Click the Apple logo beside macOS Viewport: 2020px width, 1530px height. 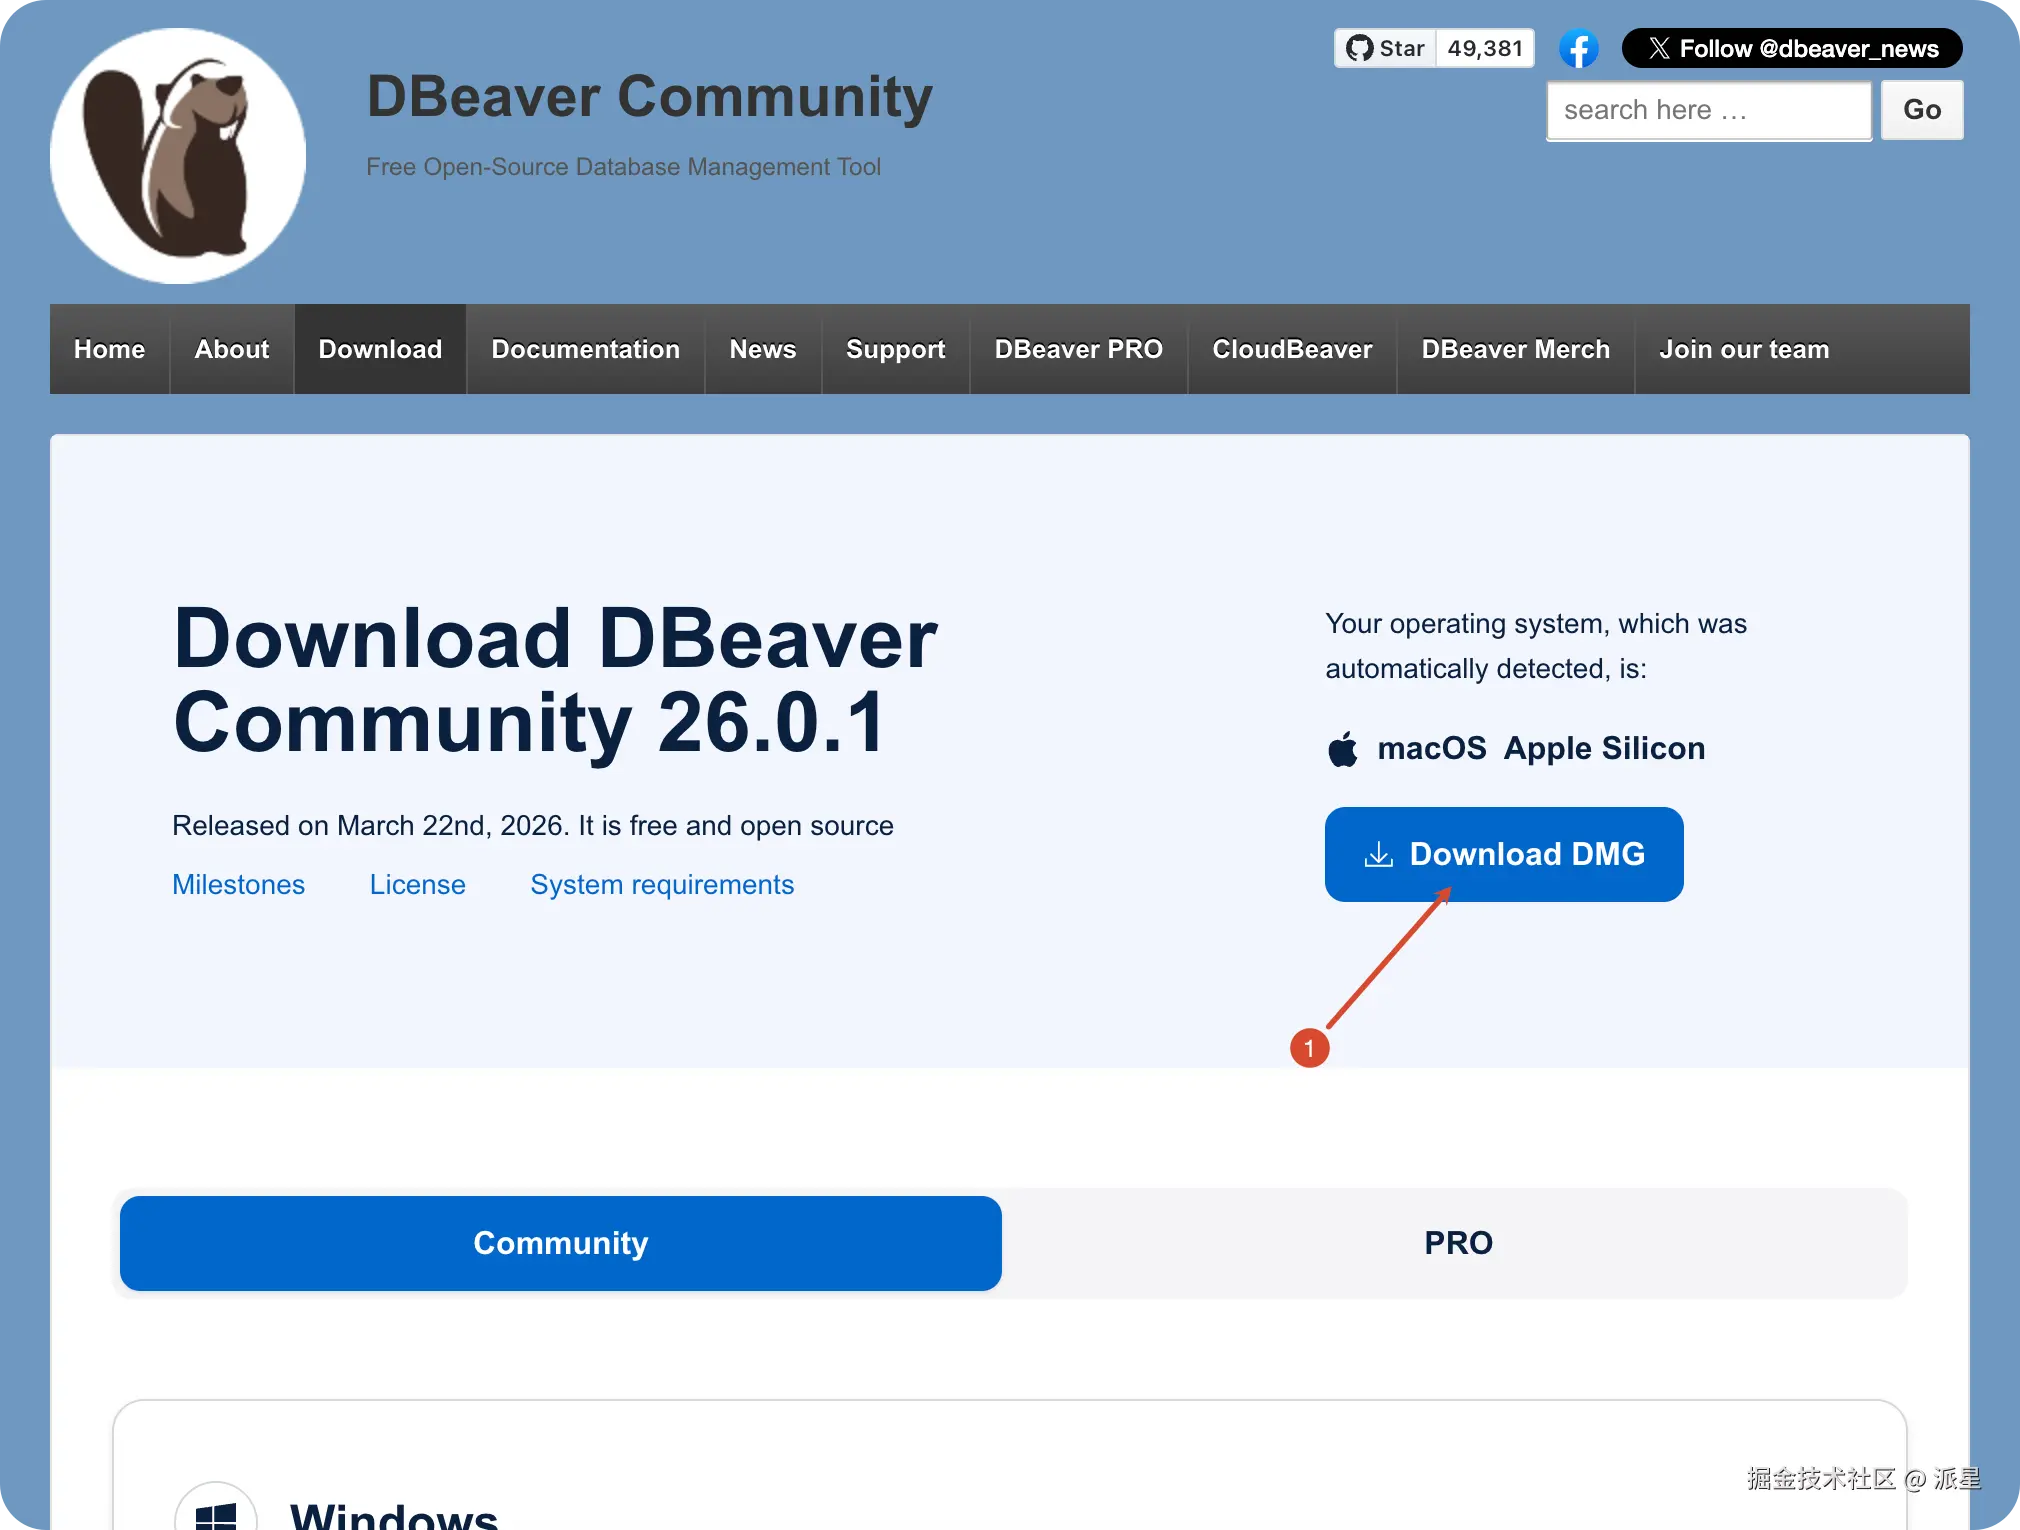[x=1343, y=749]
